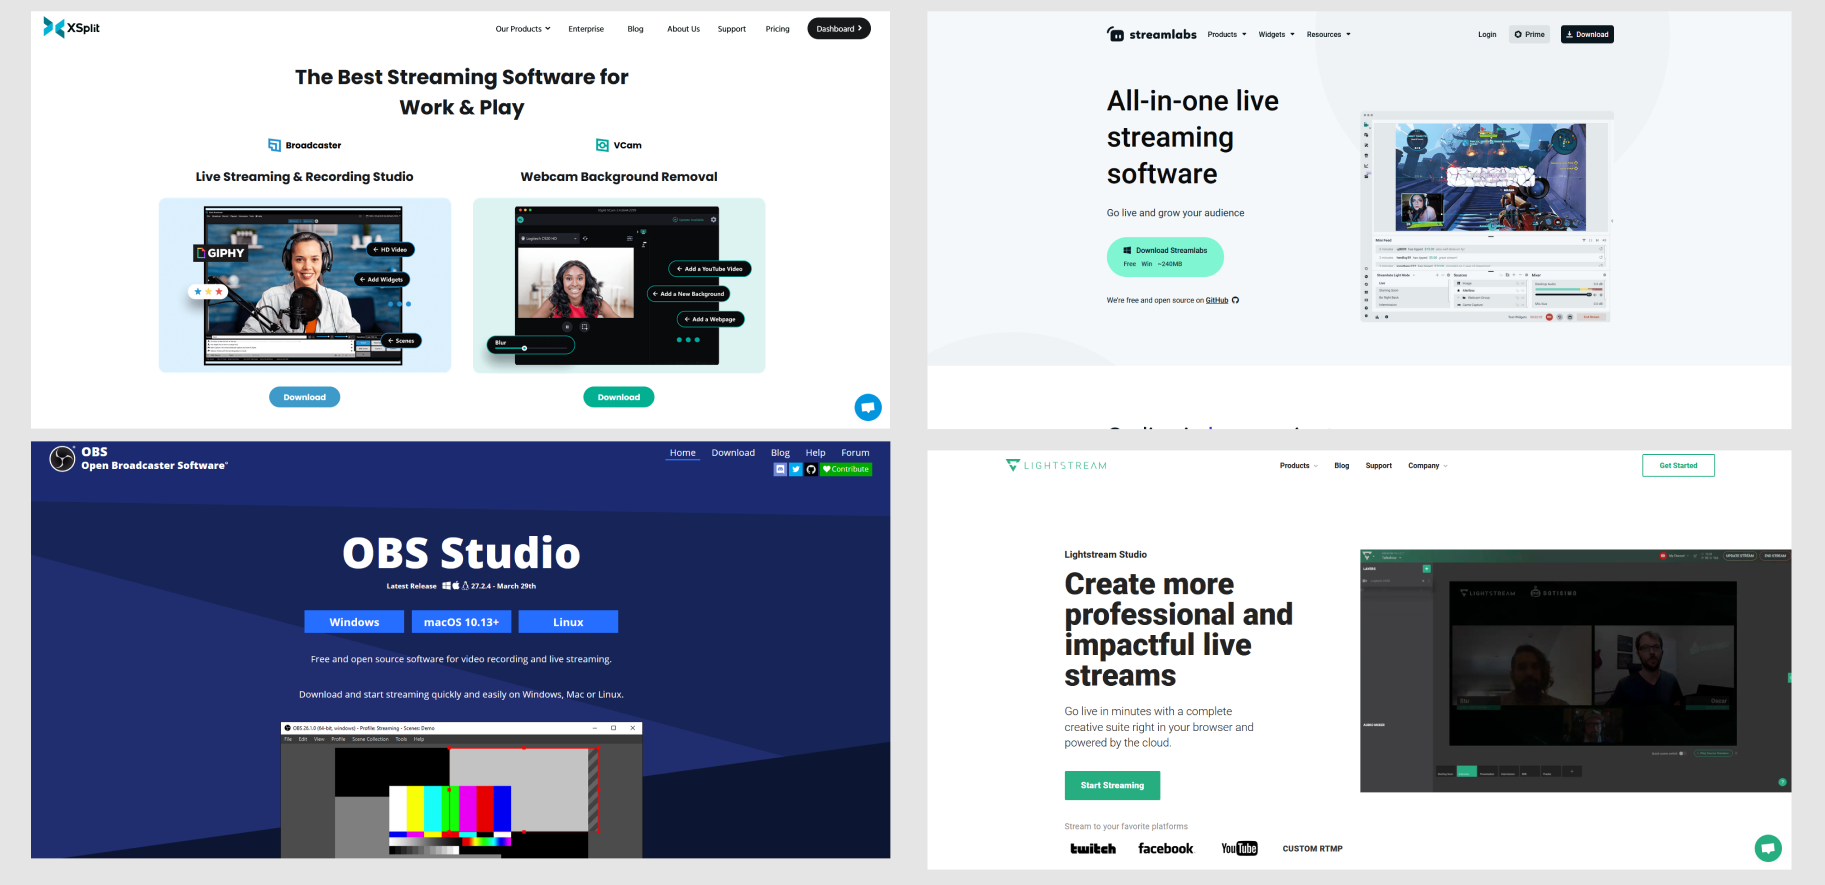Viewport: 1825px width, 885px height.
Task: Click the green Contribute button on OBS
Action: pyautogui.click(x=846, y=469)
